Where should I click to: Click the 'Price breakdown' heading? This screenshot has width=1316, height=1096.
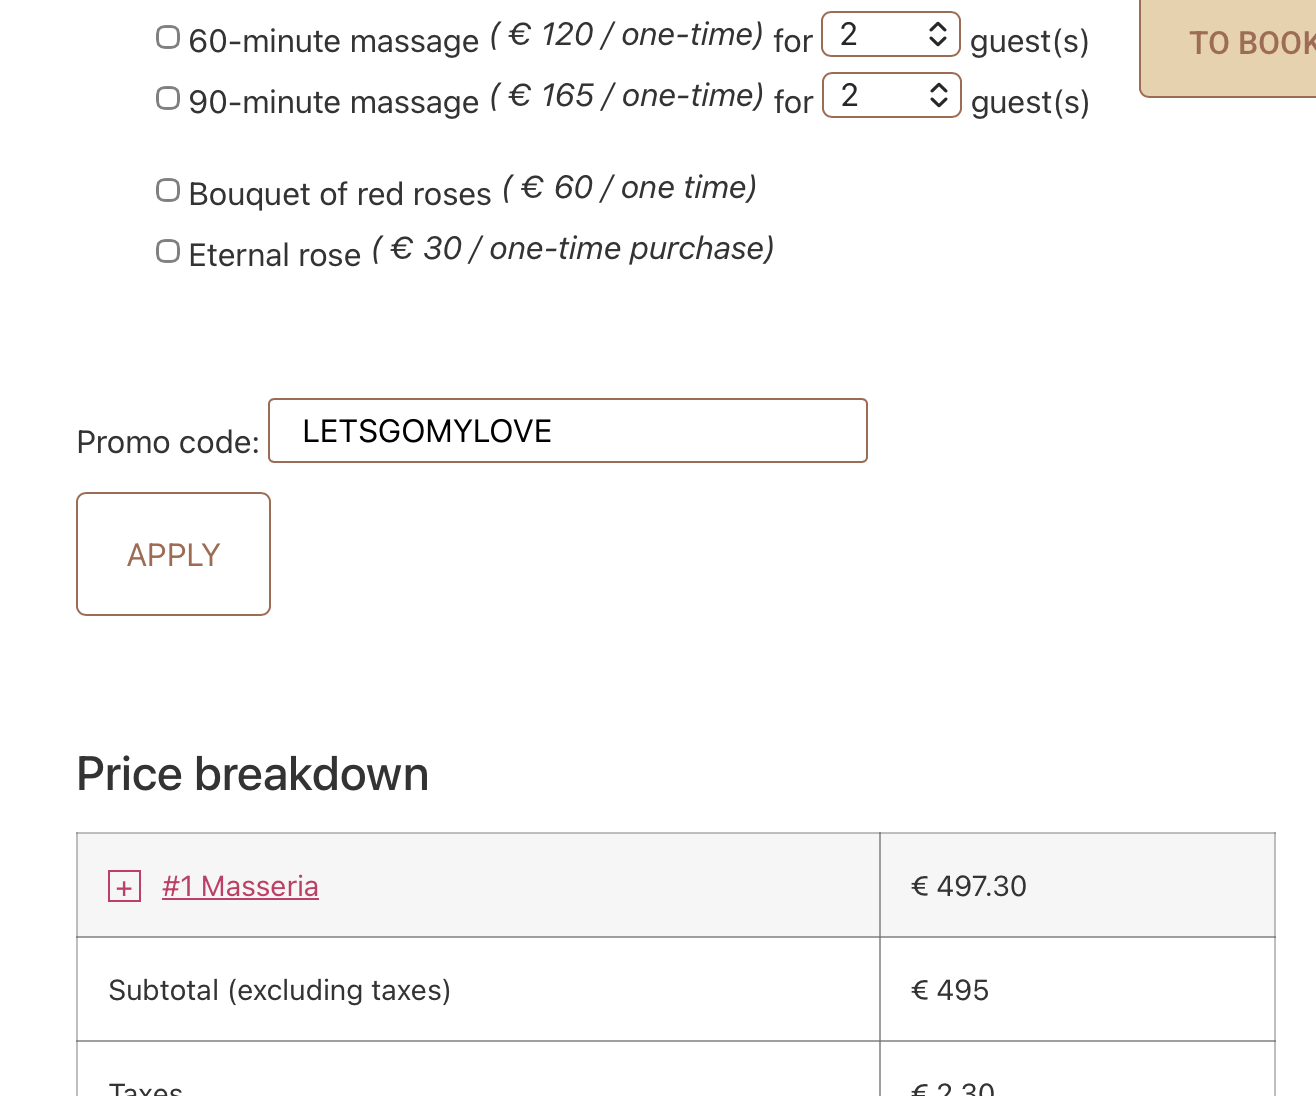coord(253,775)
